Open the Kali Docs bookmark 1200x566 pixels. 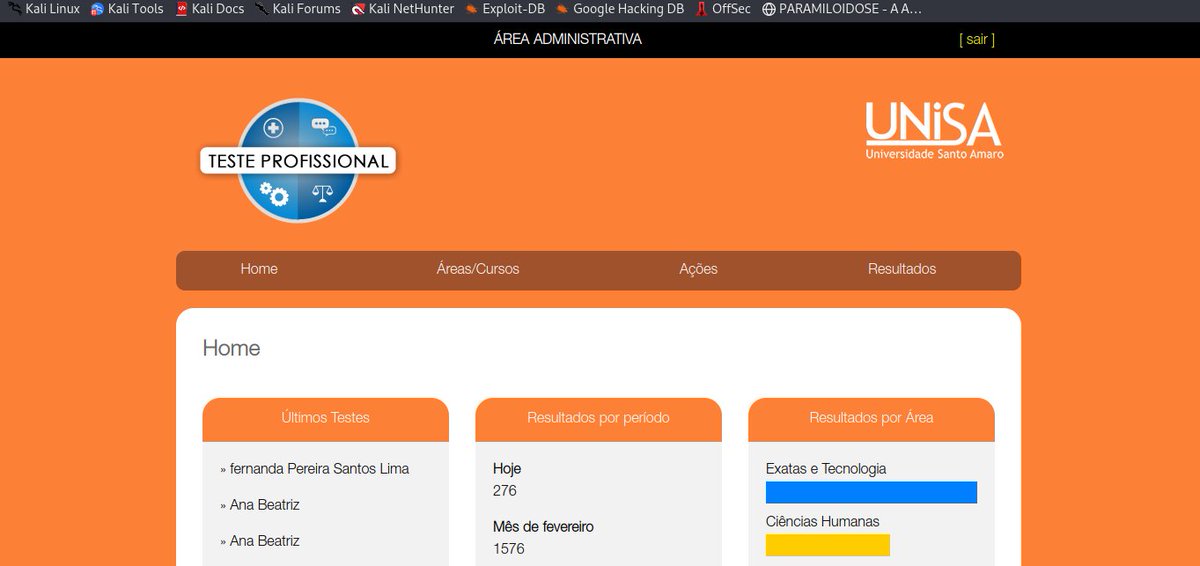pos(210,9)
